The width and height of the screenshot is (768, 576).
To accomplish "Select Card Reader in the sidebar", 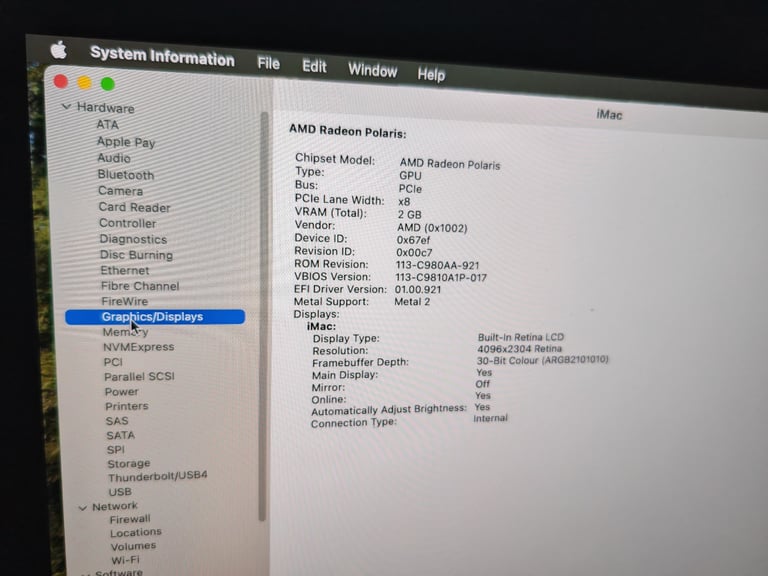I will click(x=134, y=207).
